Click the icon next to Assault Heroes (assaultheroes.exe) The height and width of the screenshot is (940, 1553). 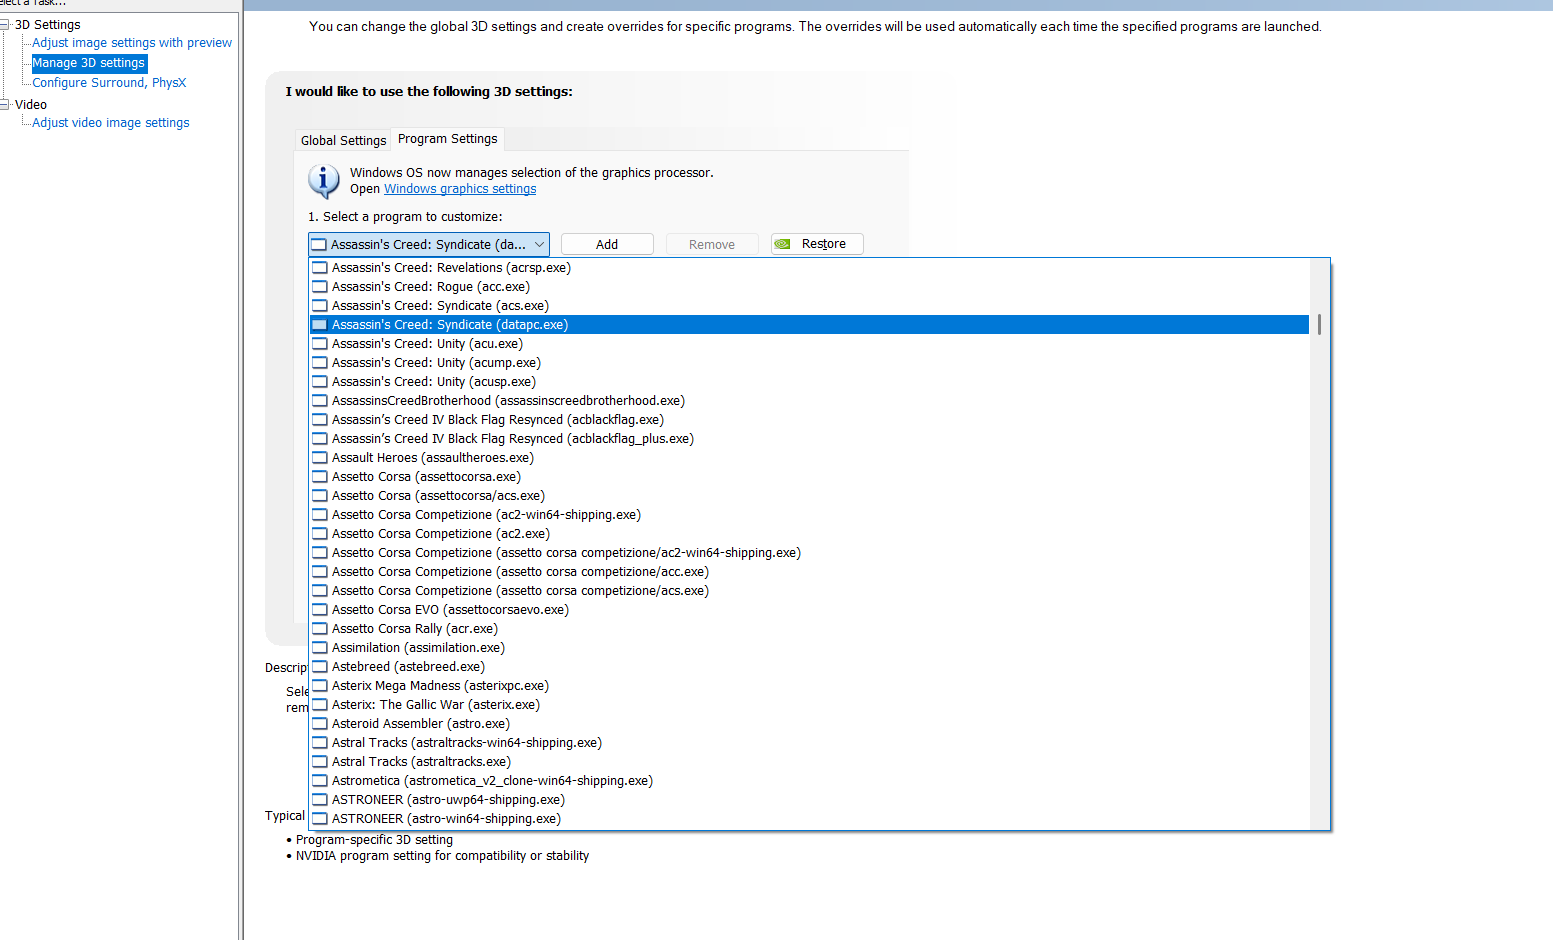pos(320,458)
